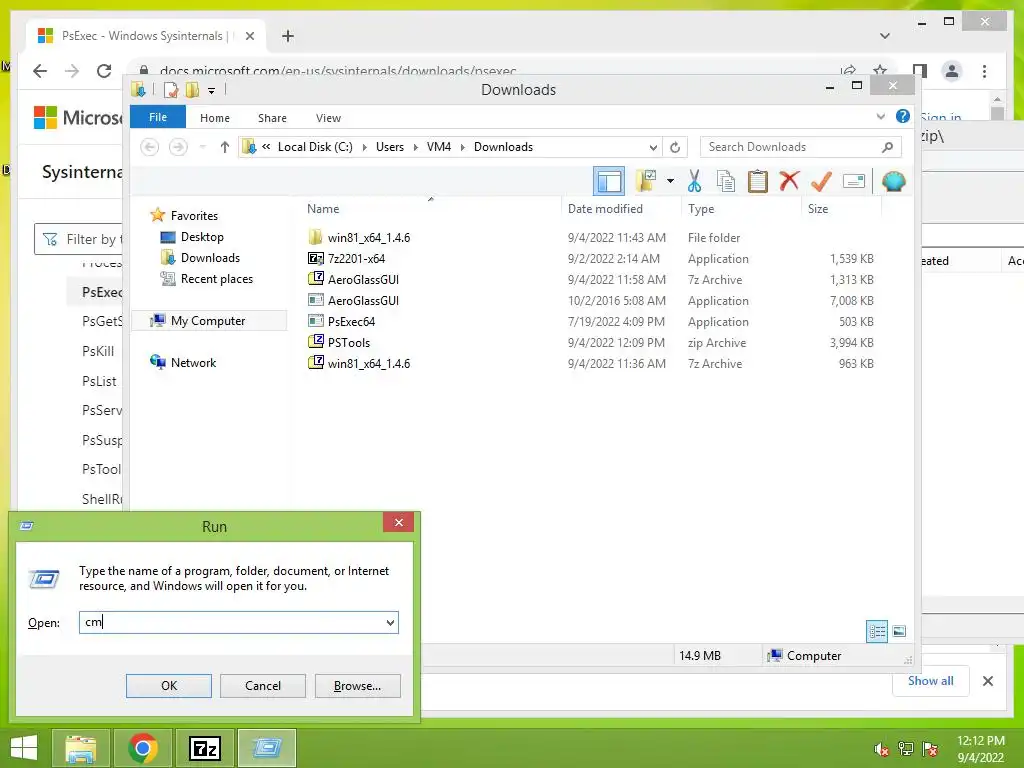The image size is (1024, 768).
Task: Open File Explorer on taskbar
Action: [x=80, y=748]
